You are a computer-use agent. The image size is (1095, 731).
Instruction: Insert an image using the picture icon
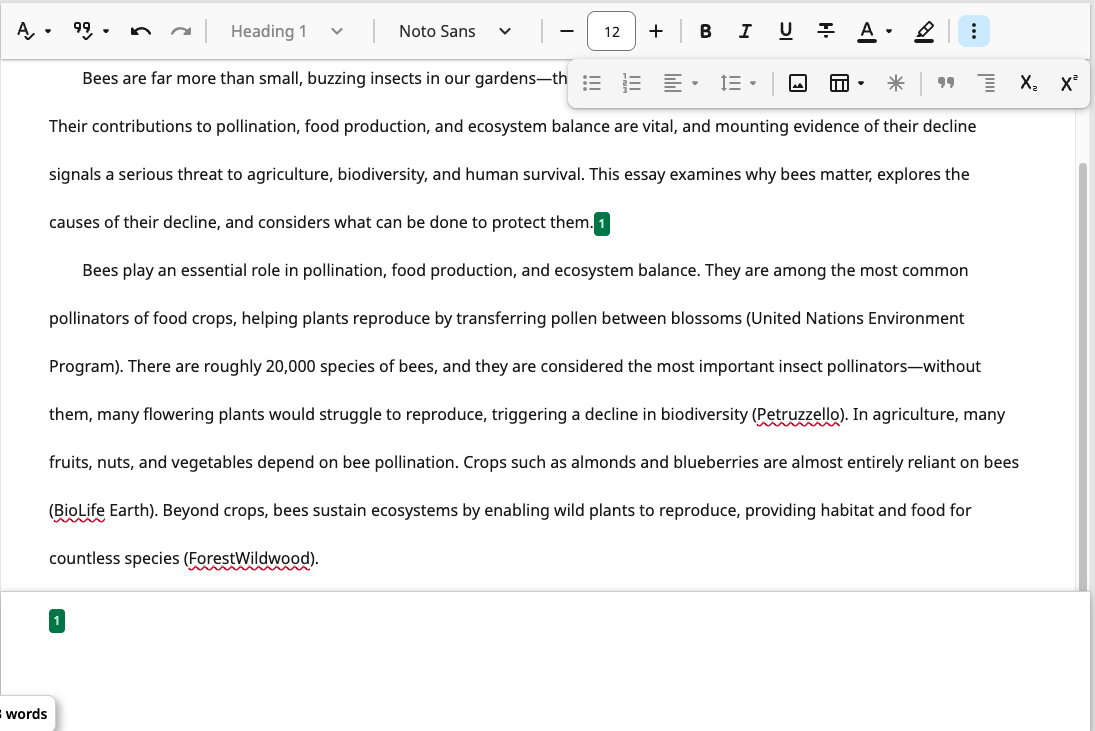tap(798, 84)
